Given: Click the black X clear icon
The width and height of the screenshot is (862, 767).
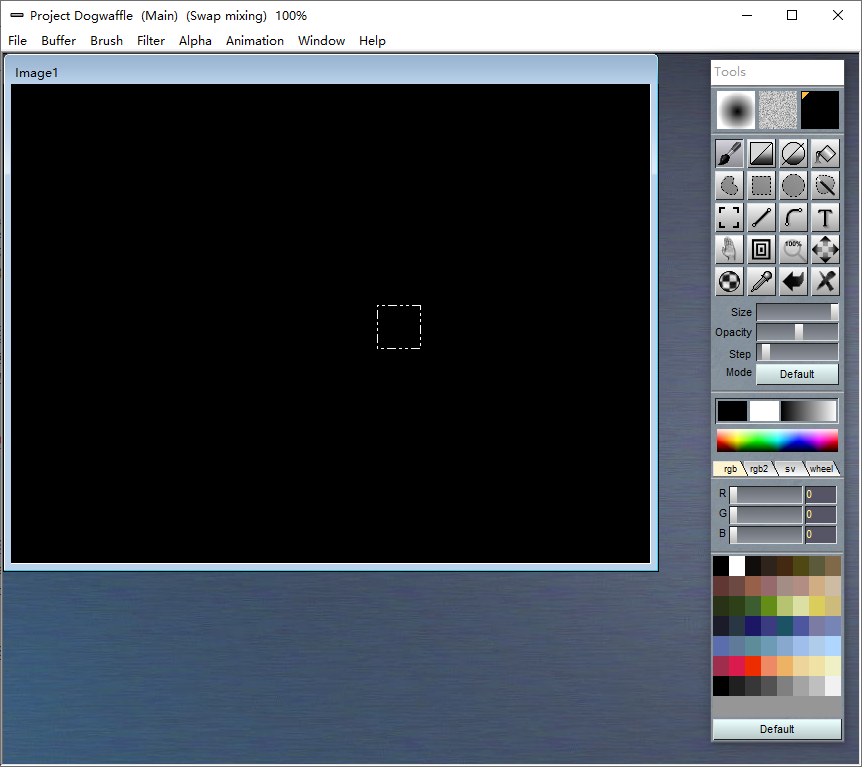Looking at the screenshot, I should pos(825,282).
